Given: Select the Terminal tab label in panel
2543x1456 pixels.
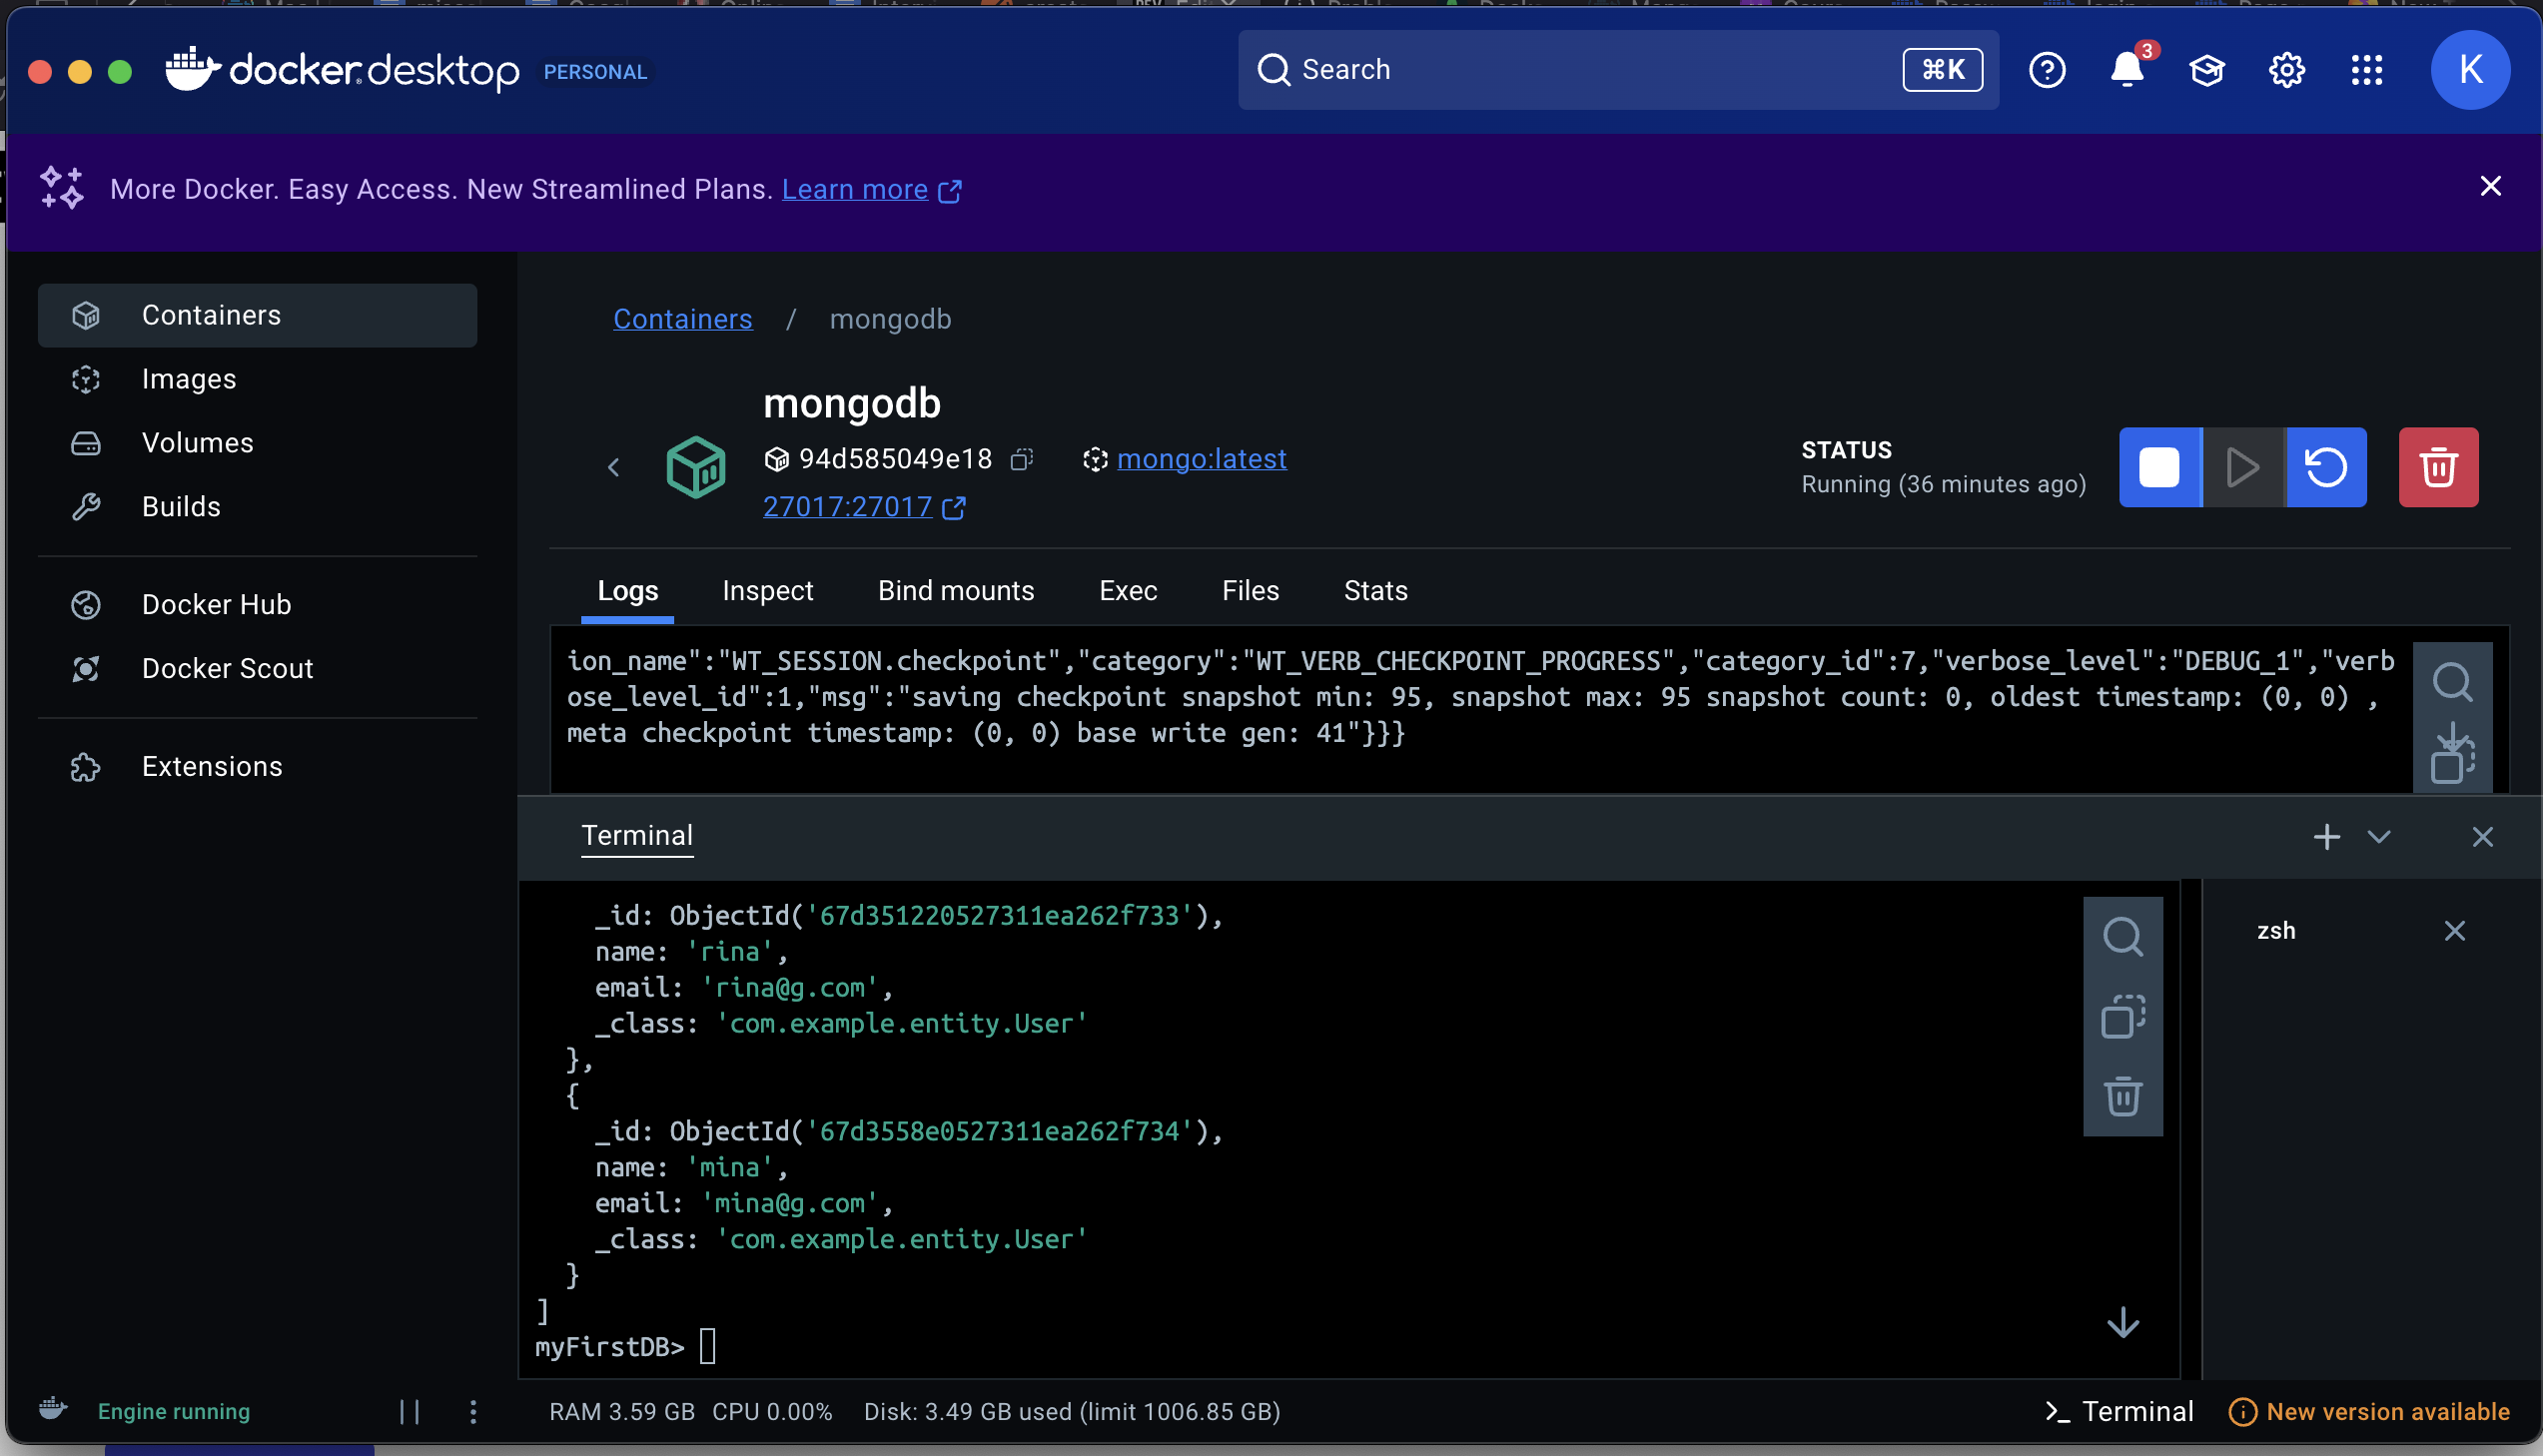Looking at the screenshot, I should coord(637,836).
